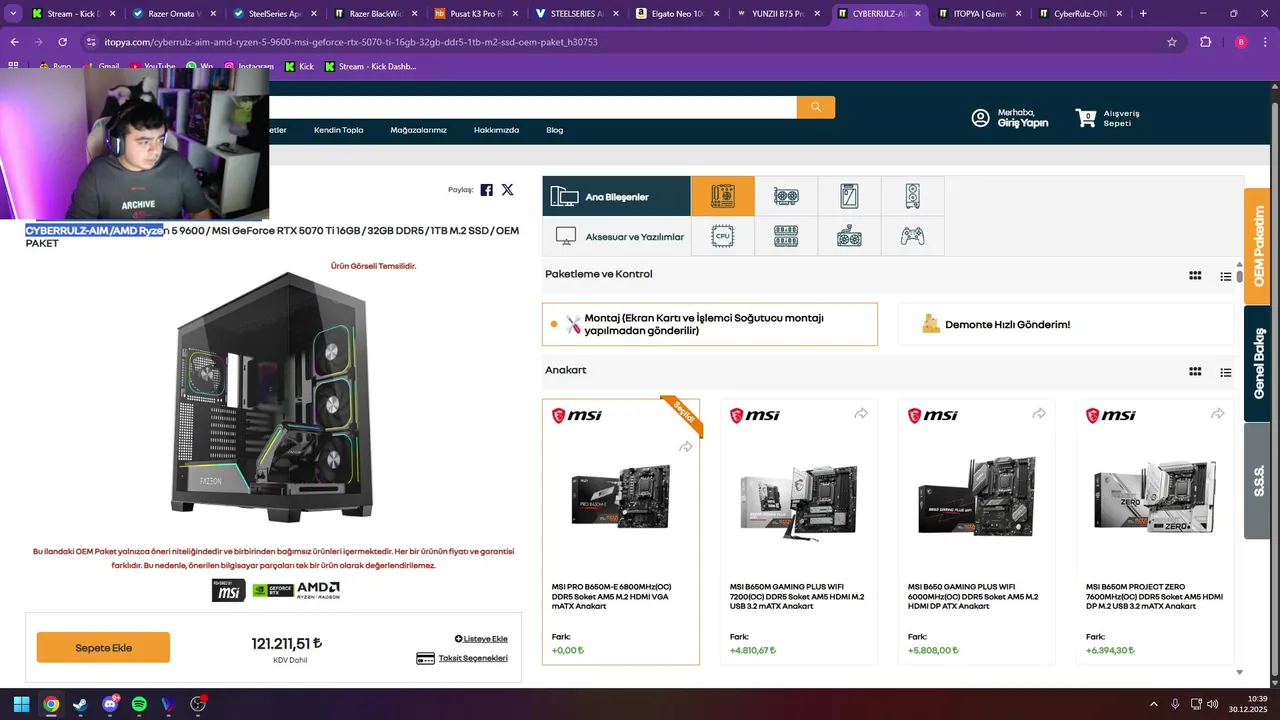
Task: Switch Paketleme ve Kontrol to list view
Action: click(x=1225, y=276)
